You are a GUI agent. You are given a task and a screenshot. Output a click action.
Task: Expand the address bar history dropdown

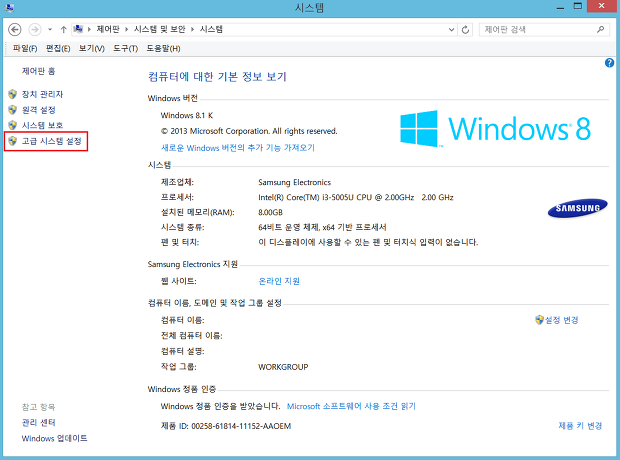click(451, 29)
